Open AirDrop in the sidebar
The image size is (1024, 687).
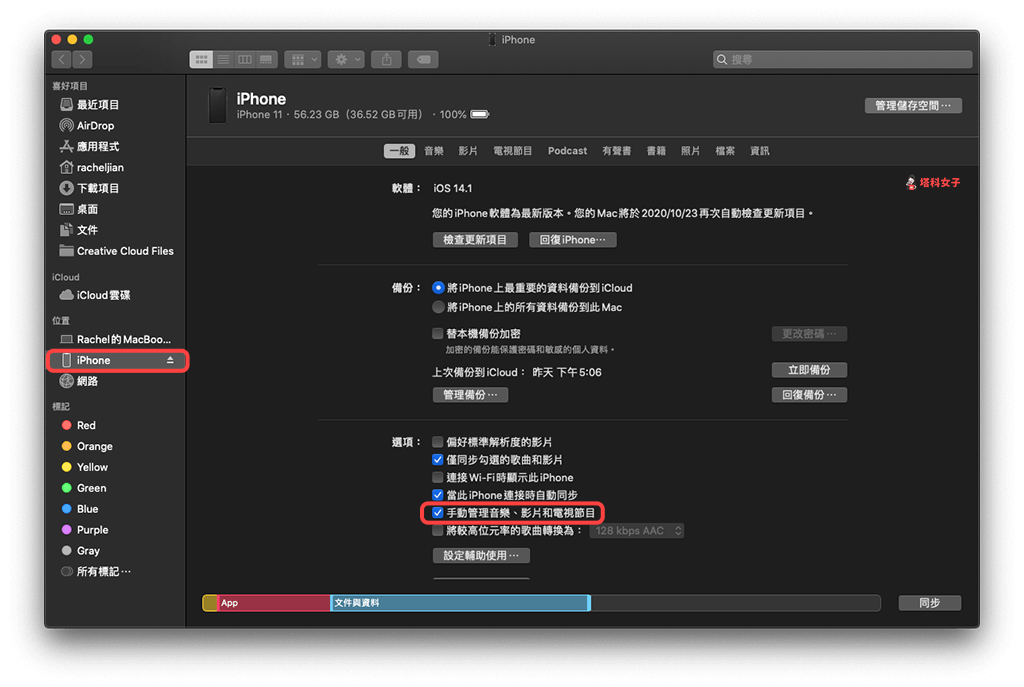[95, 126]
